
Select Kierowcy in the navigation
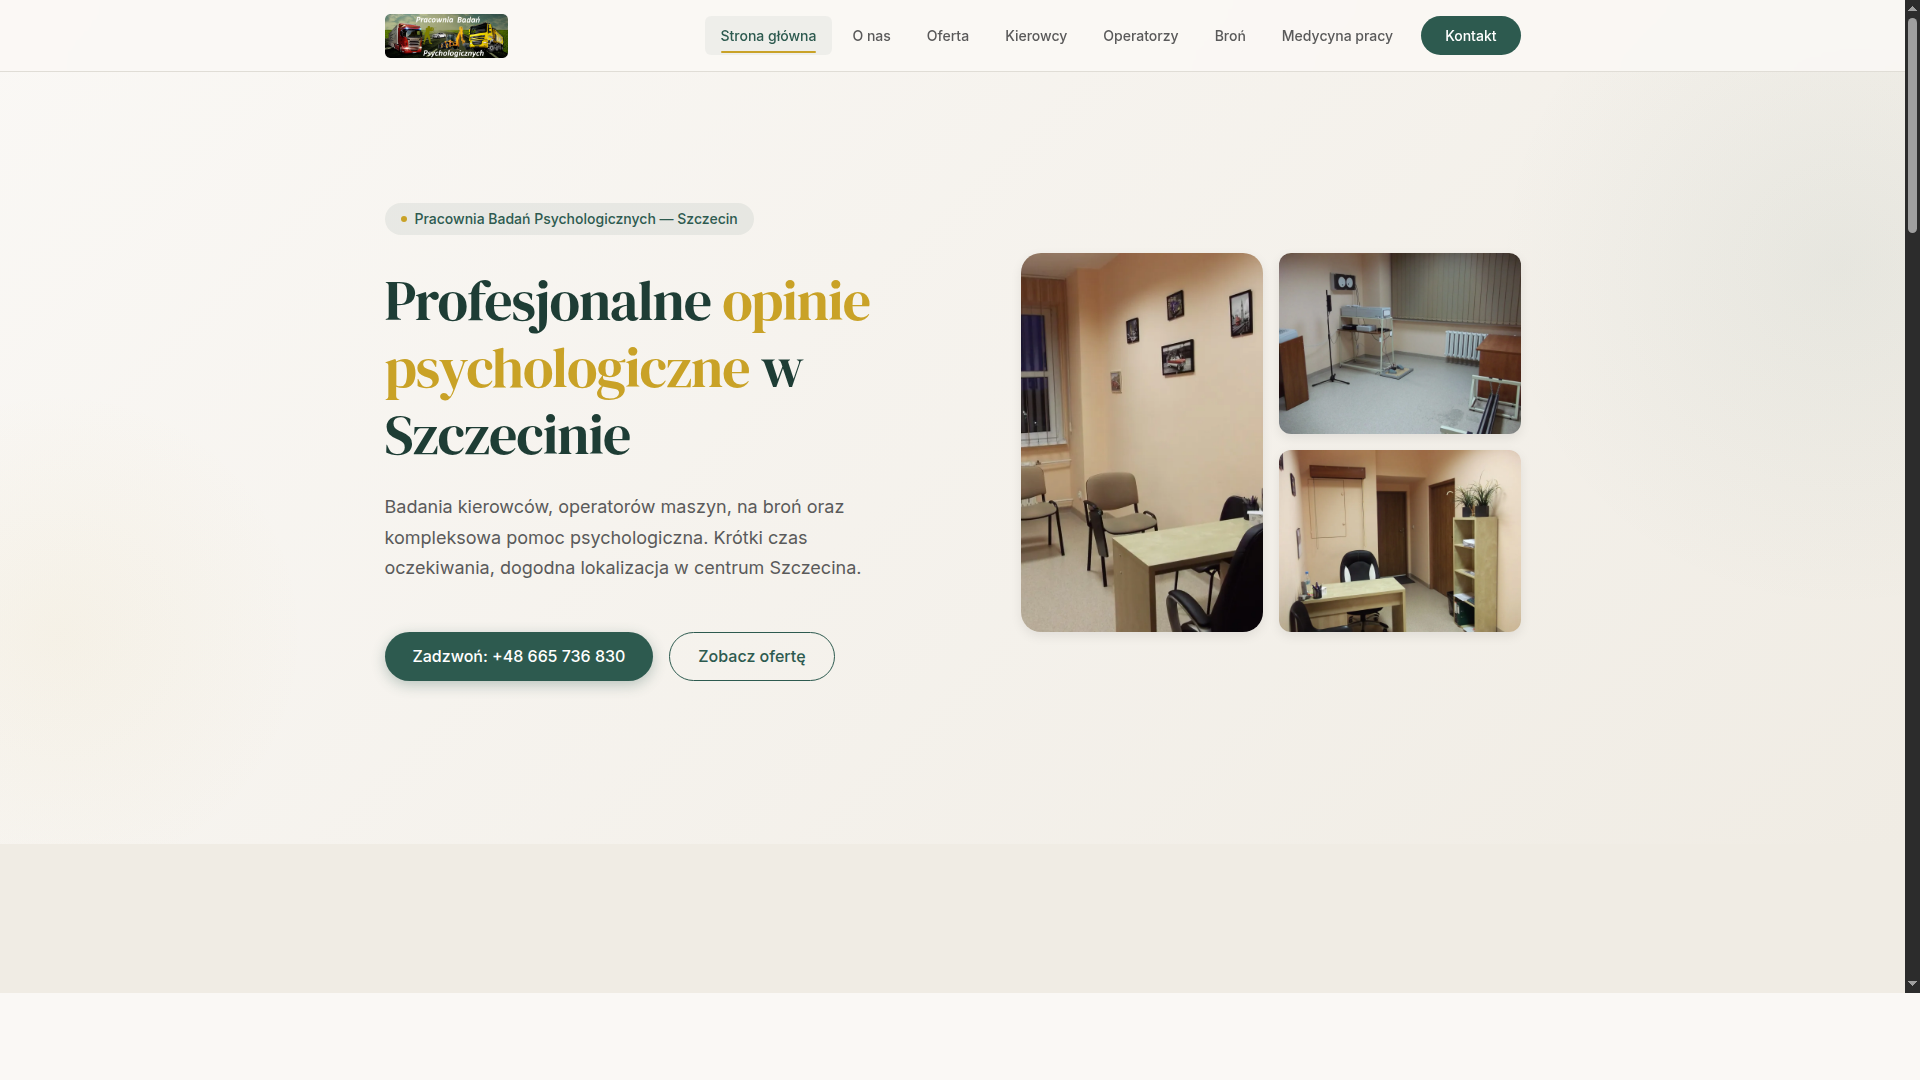coord(1035,35)
